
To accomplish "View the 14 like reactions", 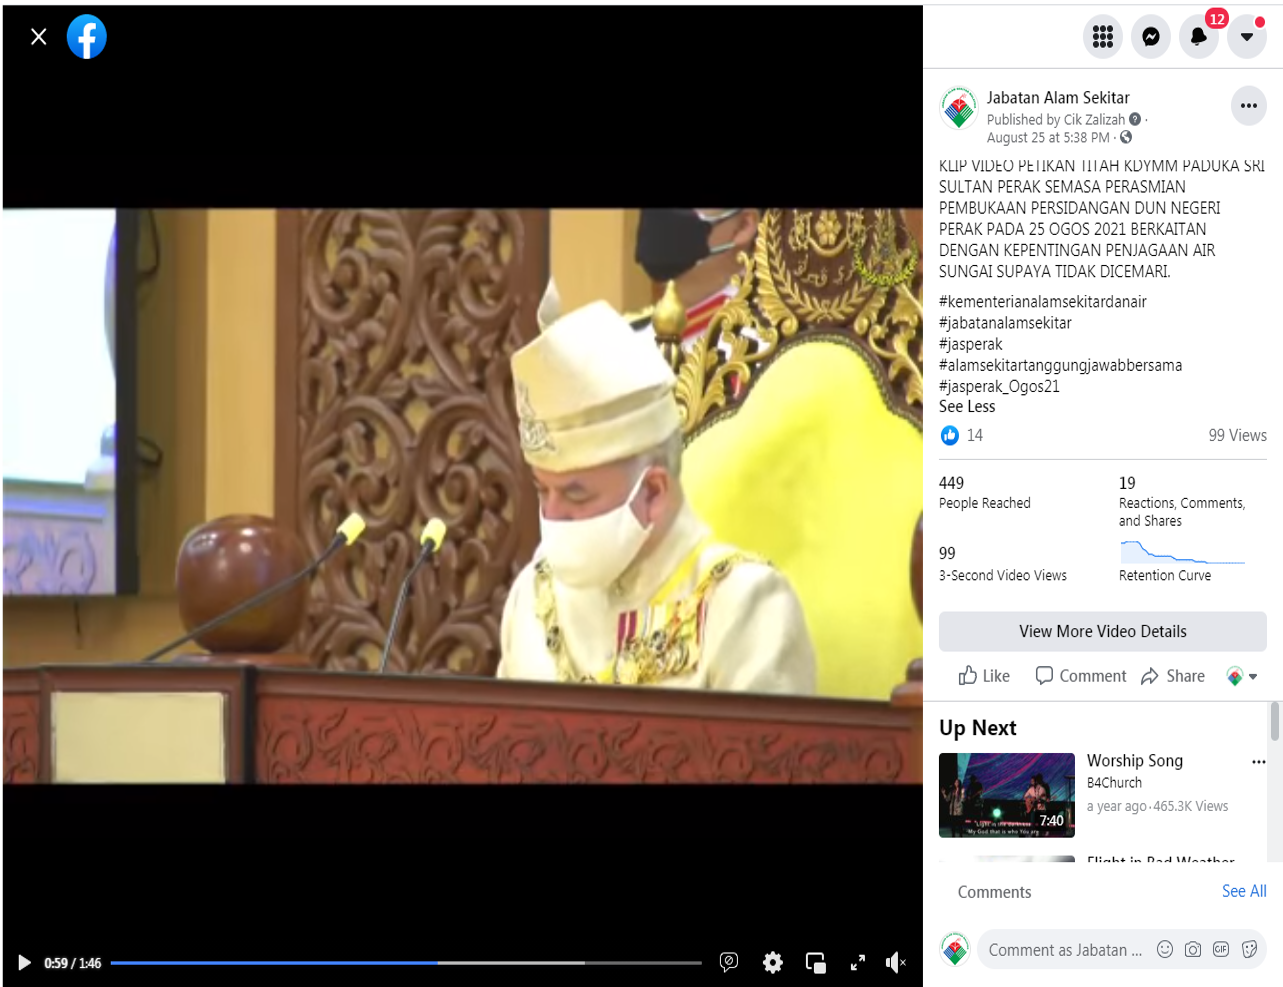I will [961, 435].
